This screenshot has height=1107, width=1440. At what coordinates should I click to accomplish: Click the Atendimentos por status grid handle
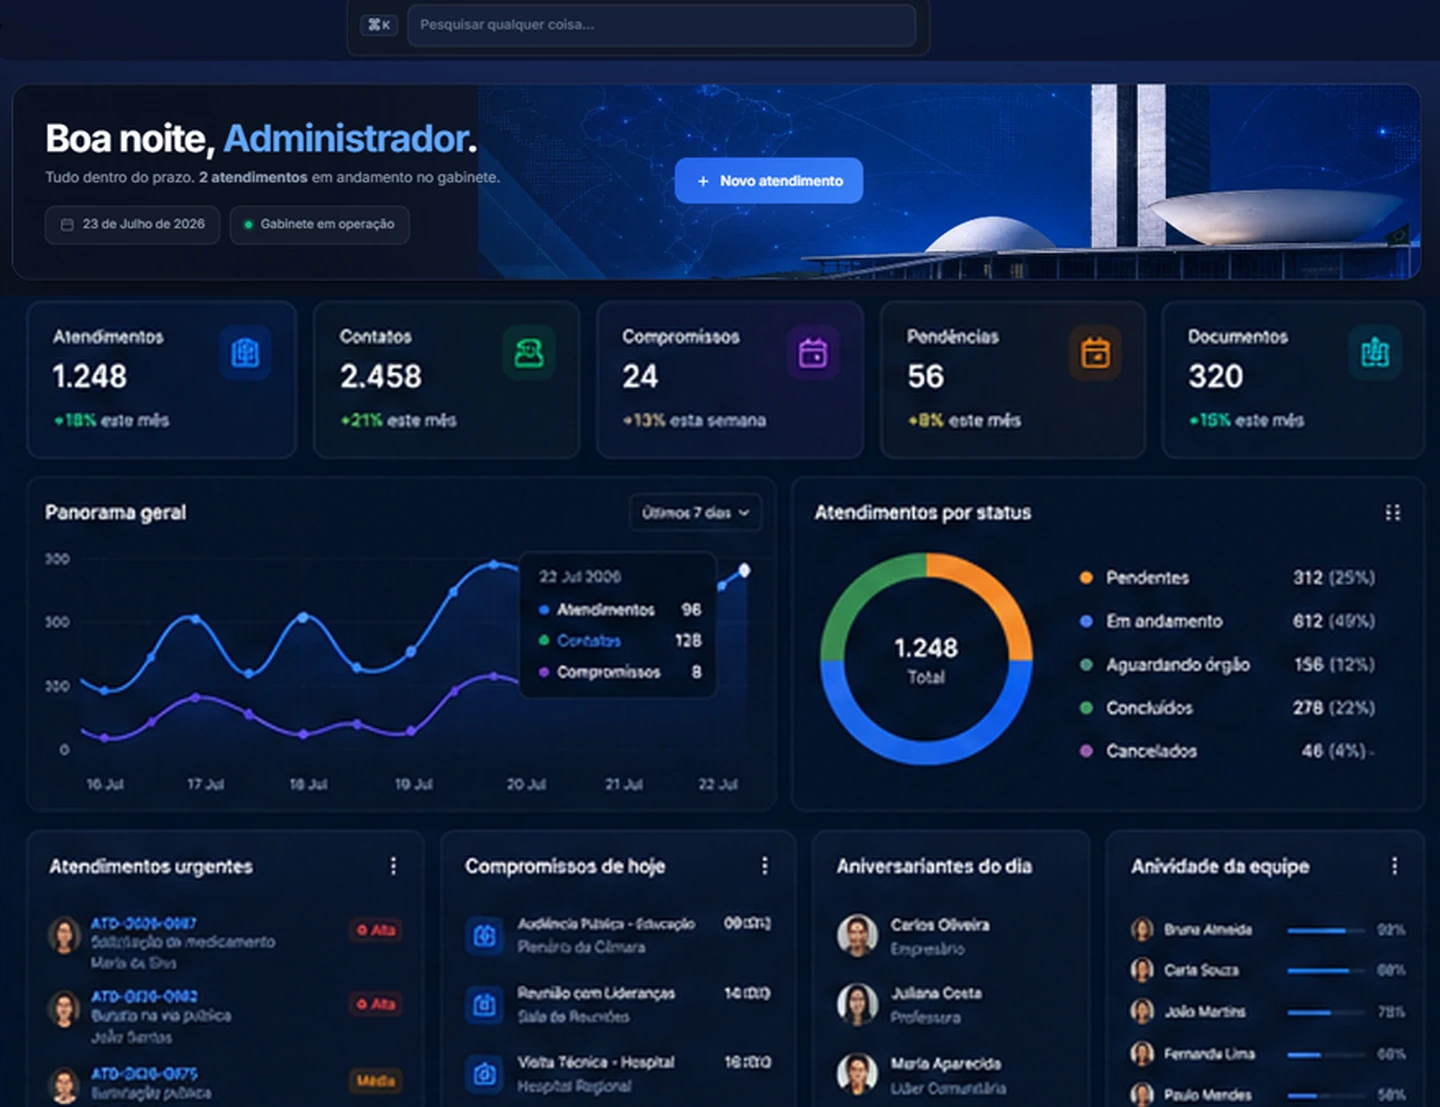(x=1393, y=513)
